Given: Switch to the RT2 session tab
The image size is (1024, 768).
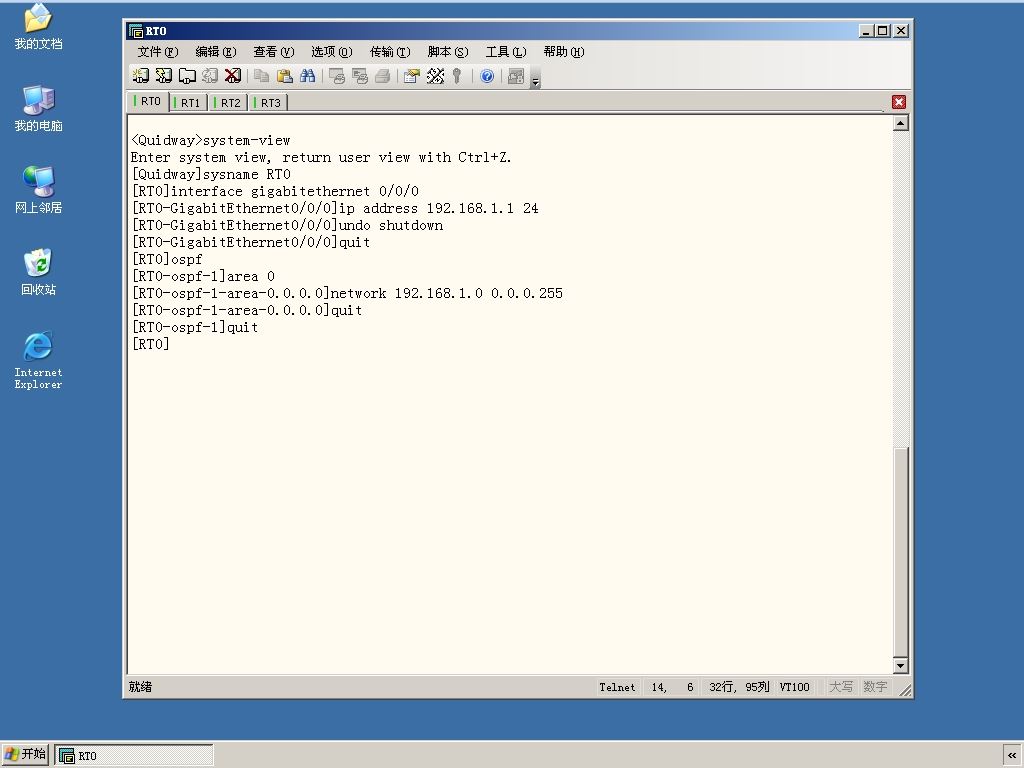Looking at the screenshot, I should (229, 103).
